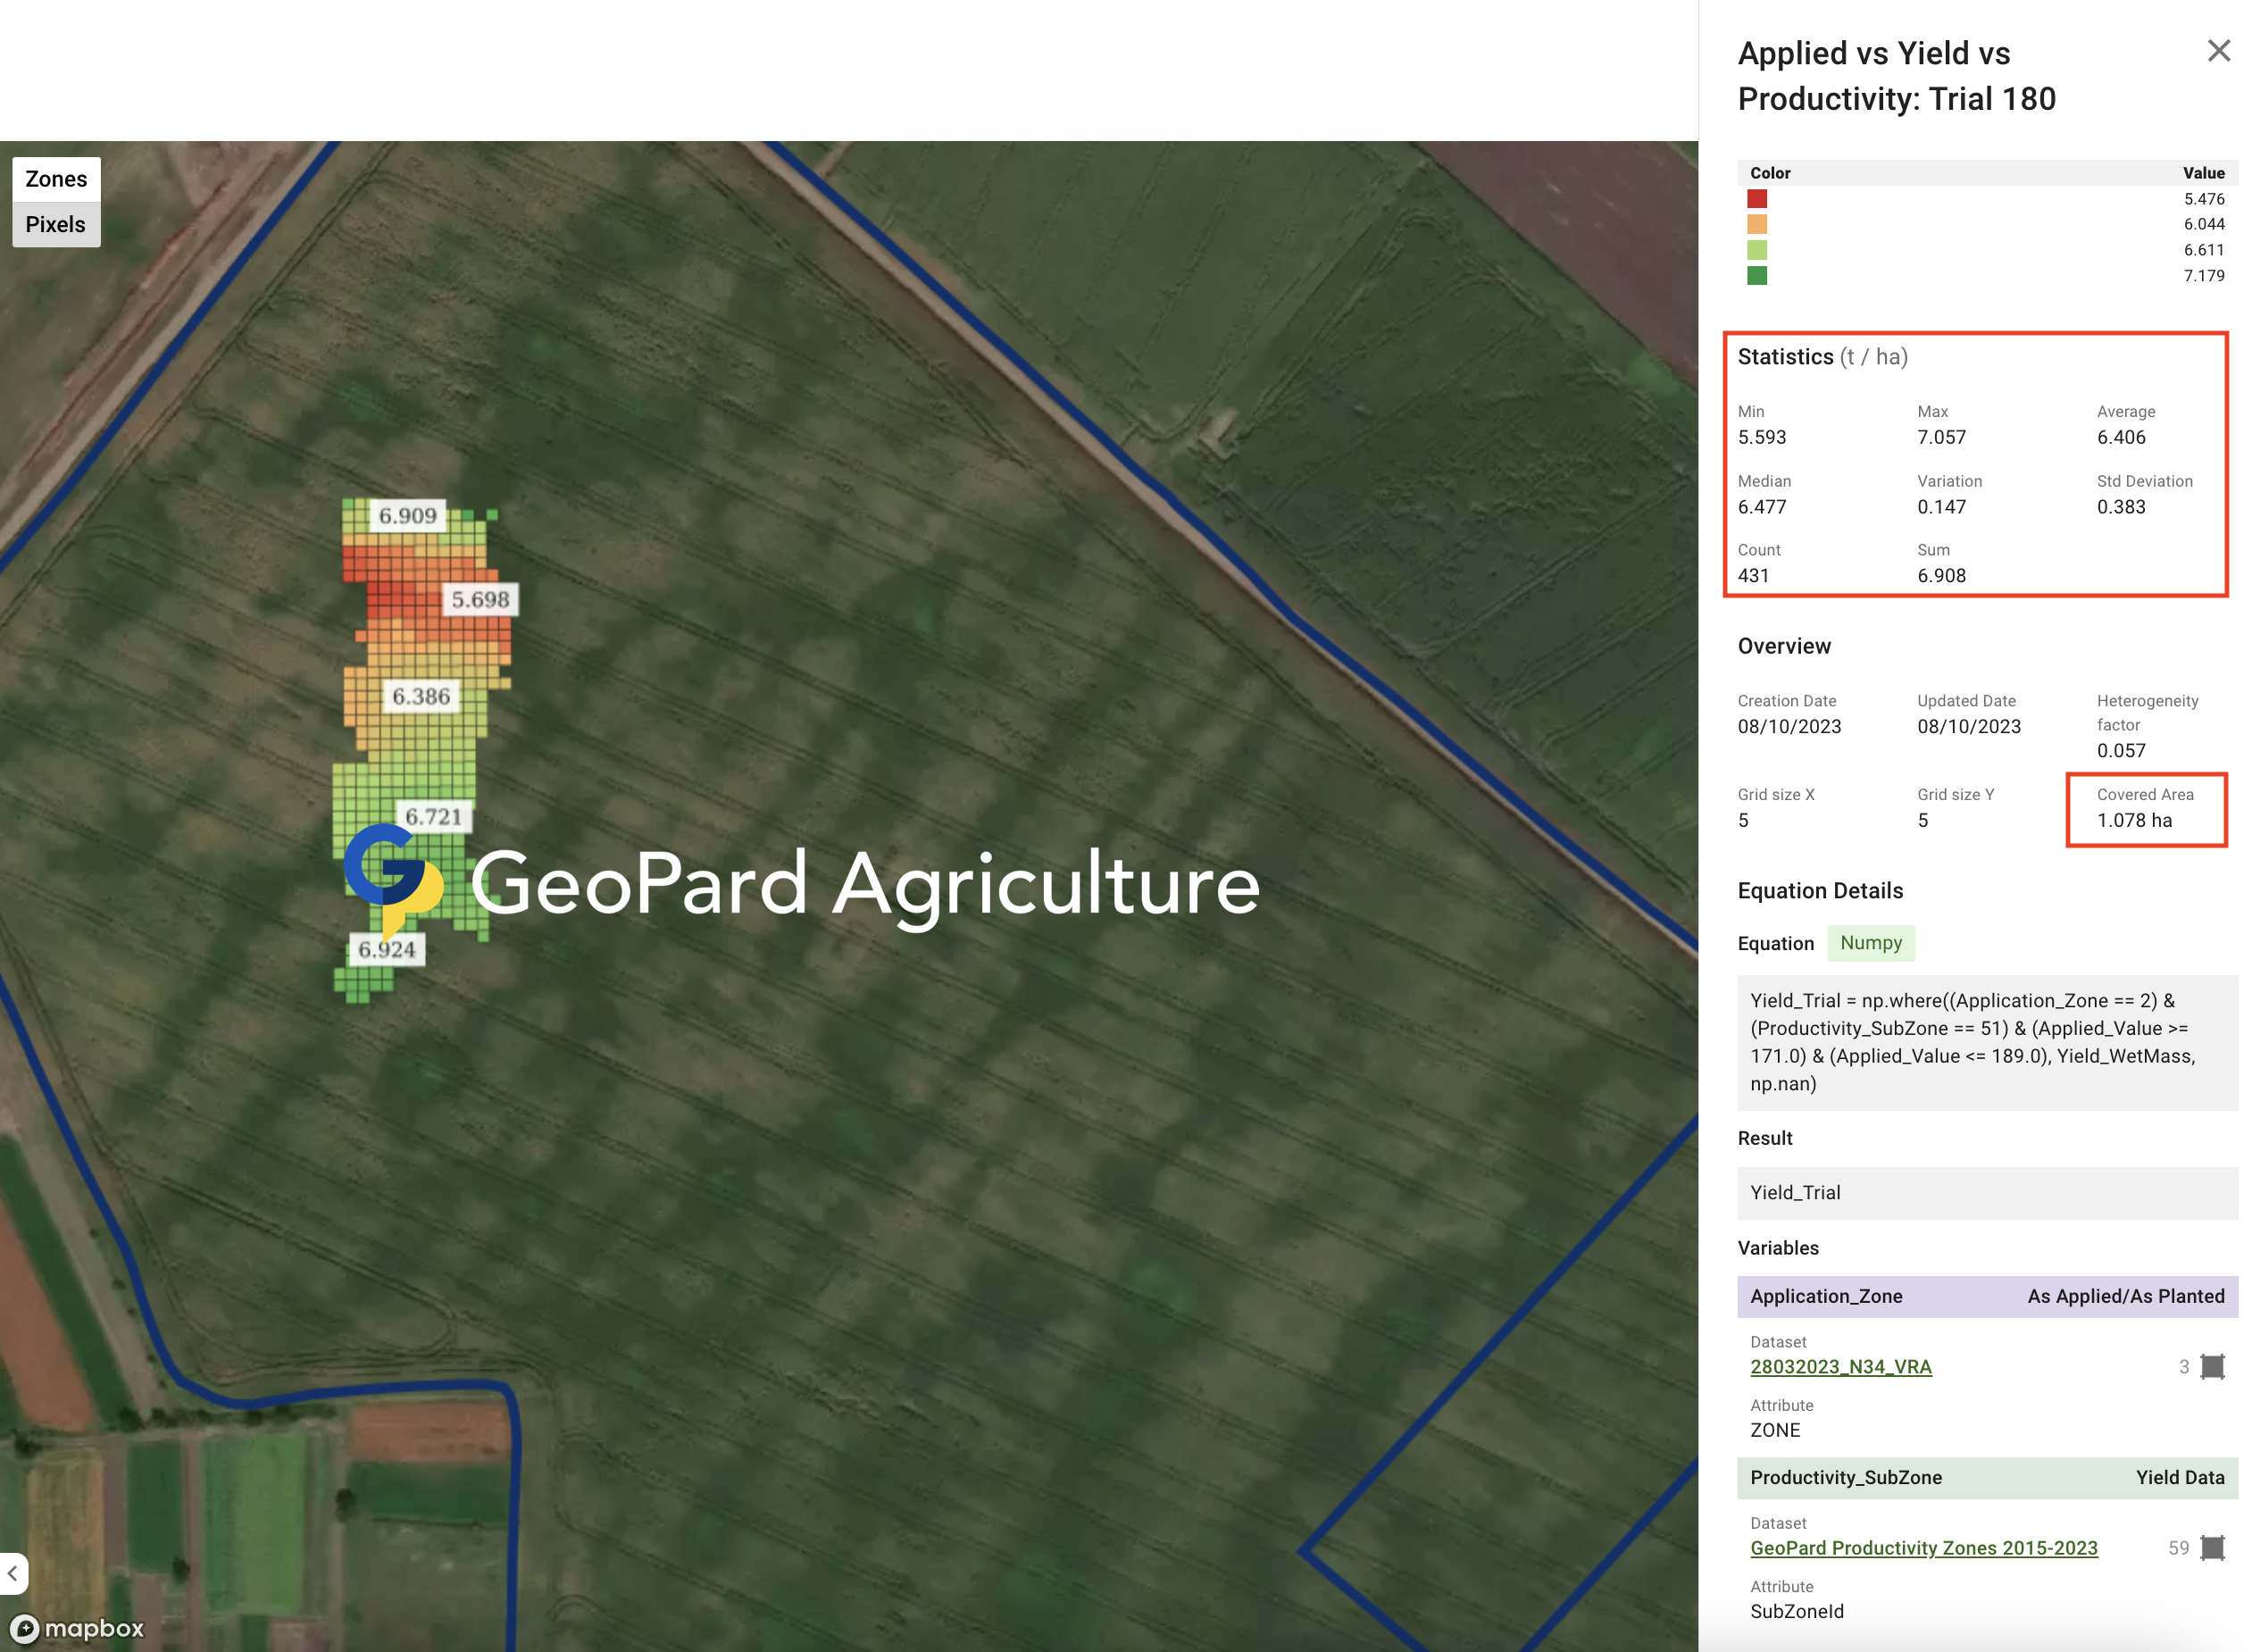The width and height of the screenshot is (2252, 1652).
Task: Collapse side panel with left chevron
Action: (x=13, y=1573)
